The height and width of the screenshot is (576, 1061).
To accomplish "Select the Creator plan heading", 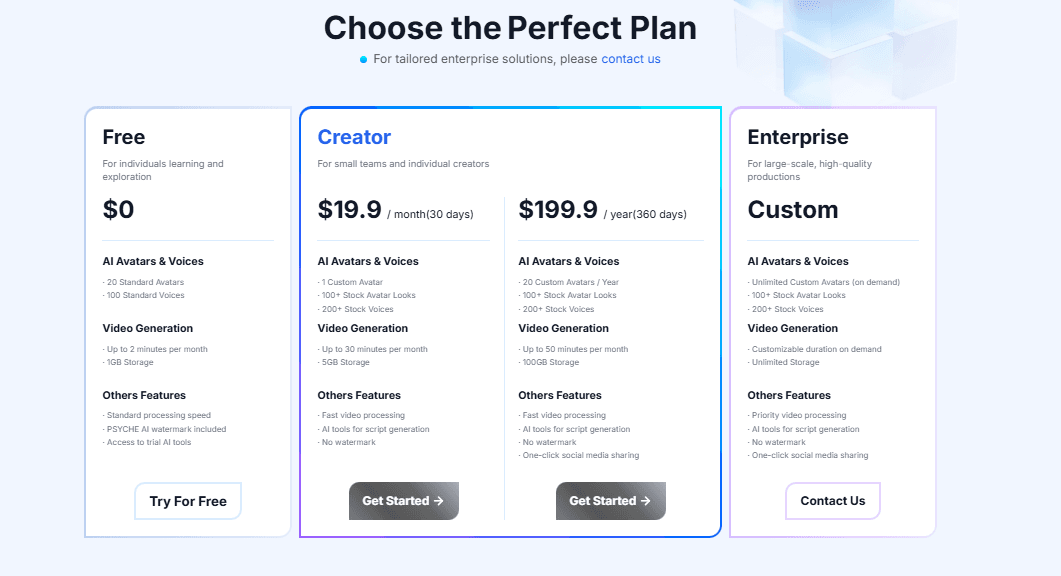I will point(354,137).
